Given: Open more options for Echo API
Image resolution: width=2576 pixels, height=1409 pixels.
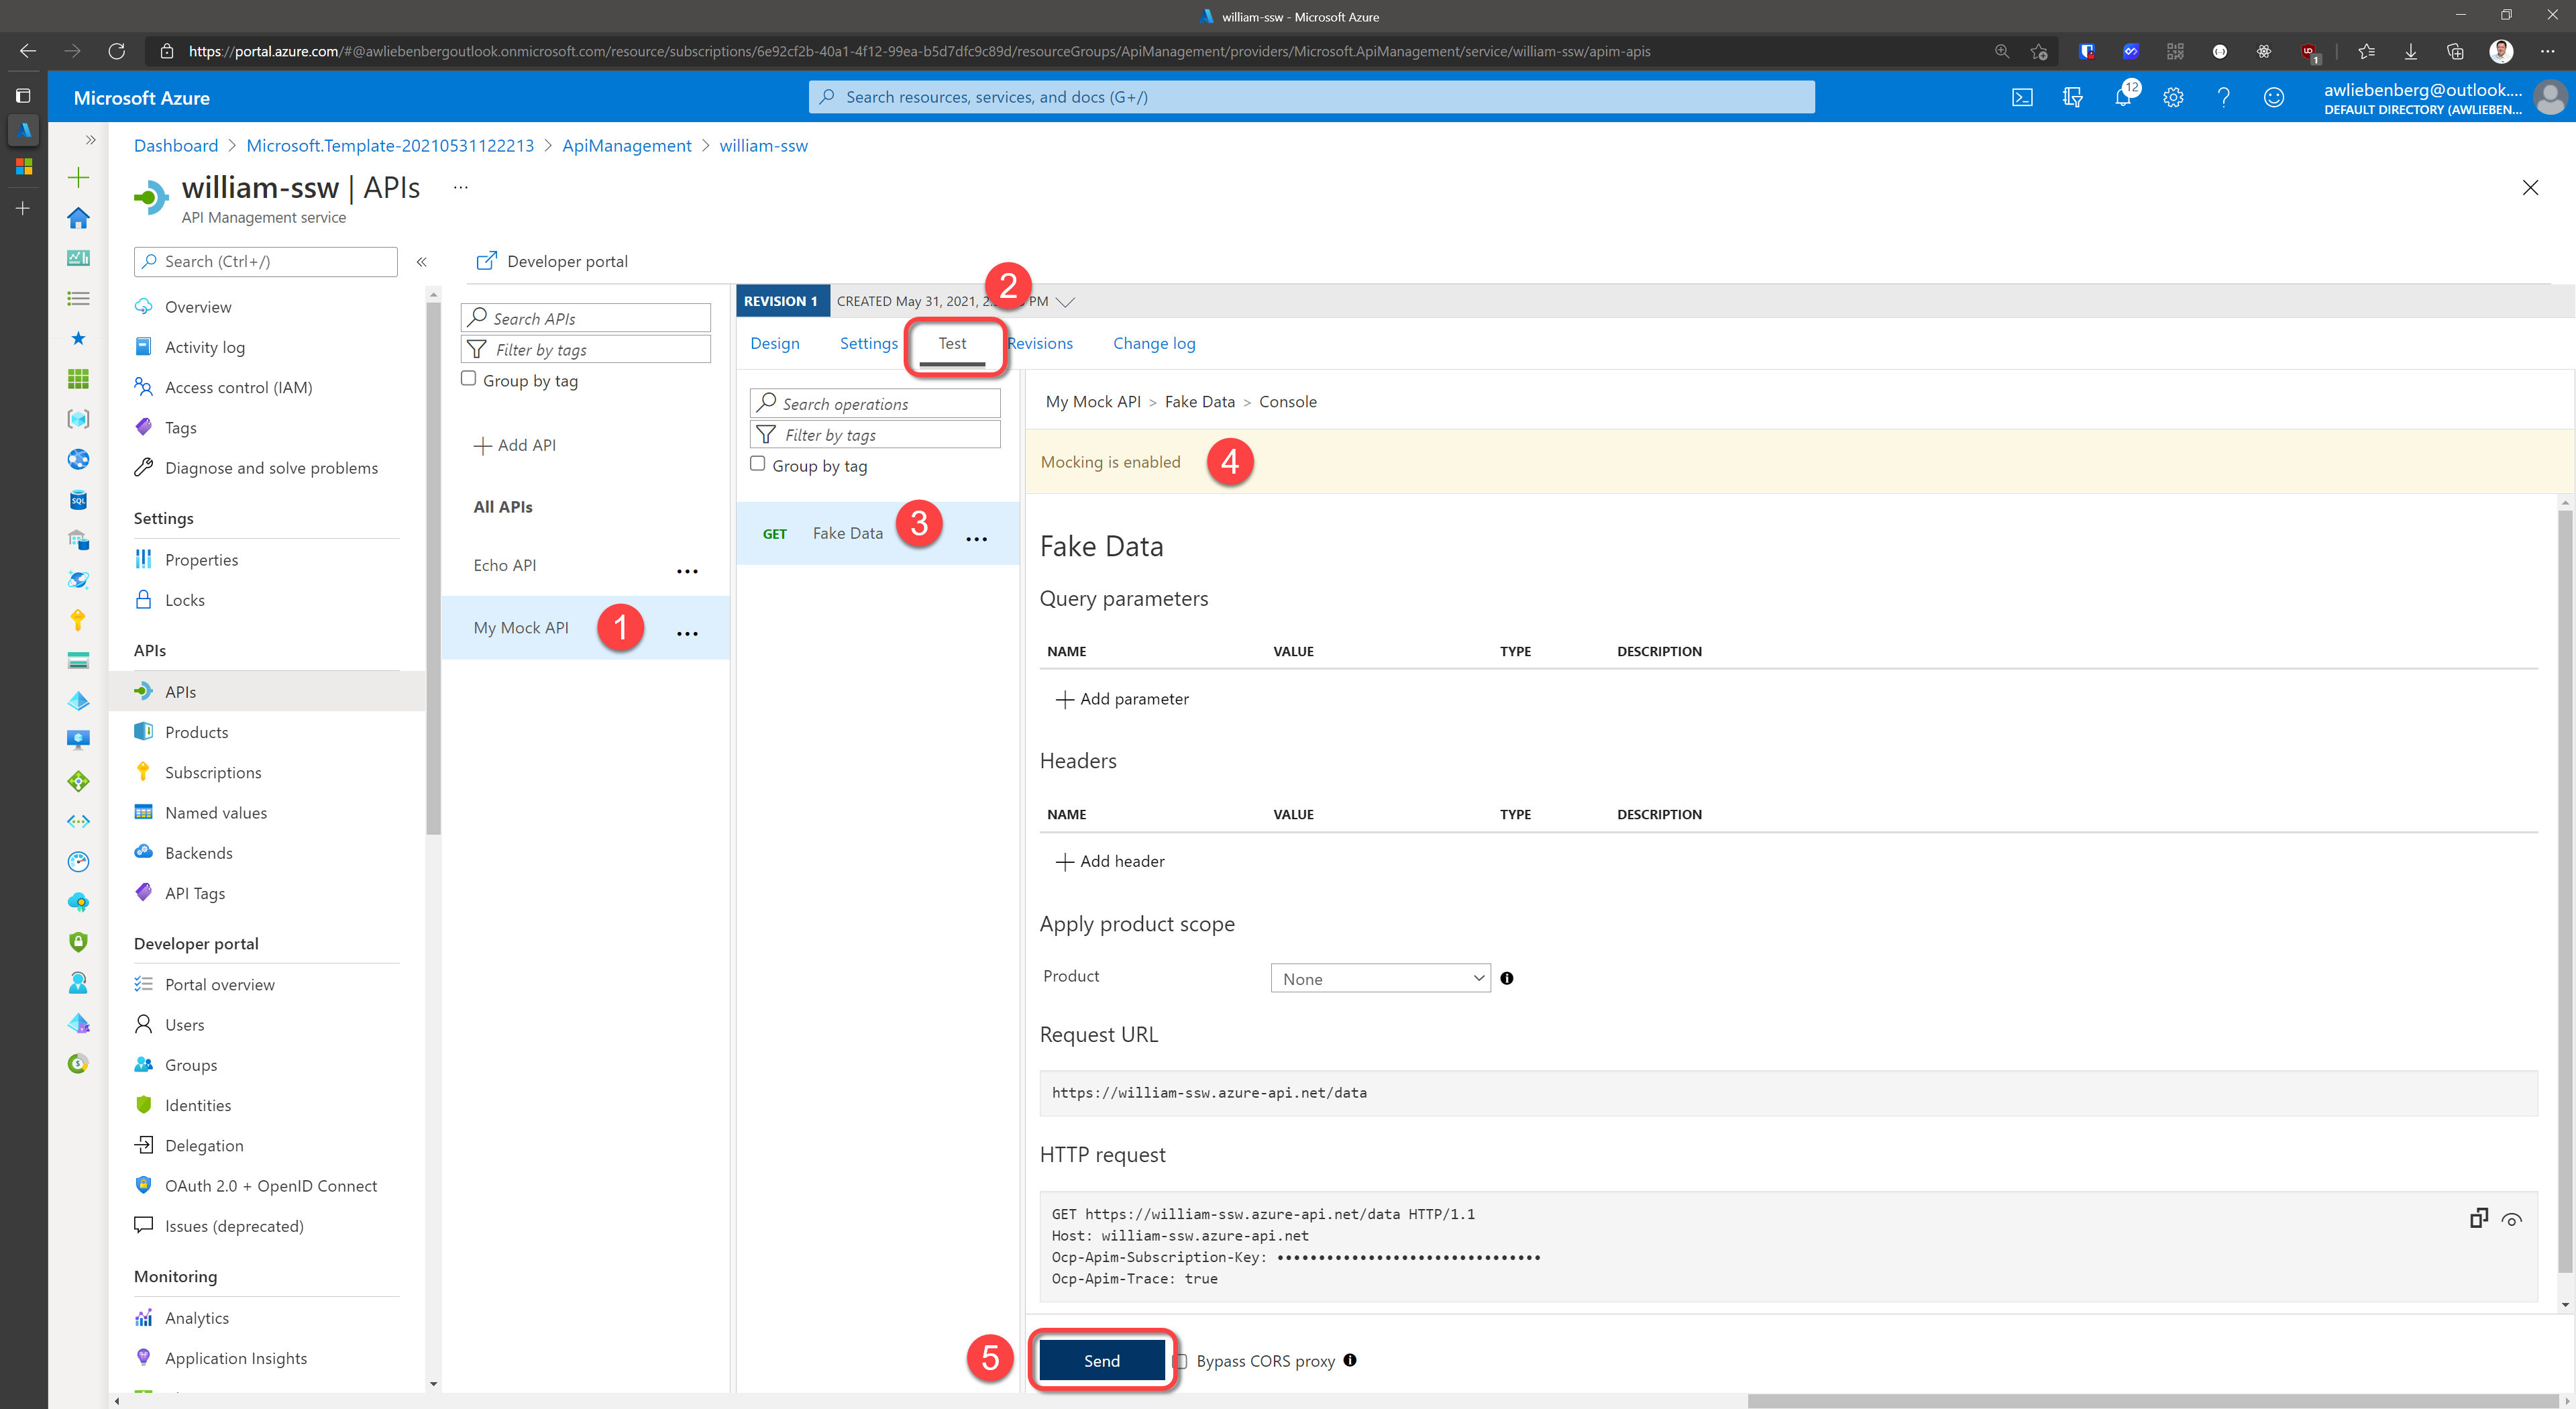Looking at the screenshot, I should 687,571.
